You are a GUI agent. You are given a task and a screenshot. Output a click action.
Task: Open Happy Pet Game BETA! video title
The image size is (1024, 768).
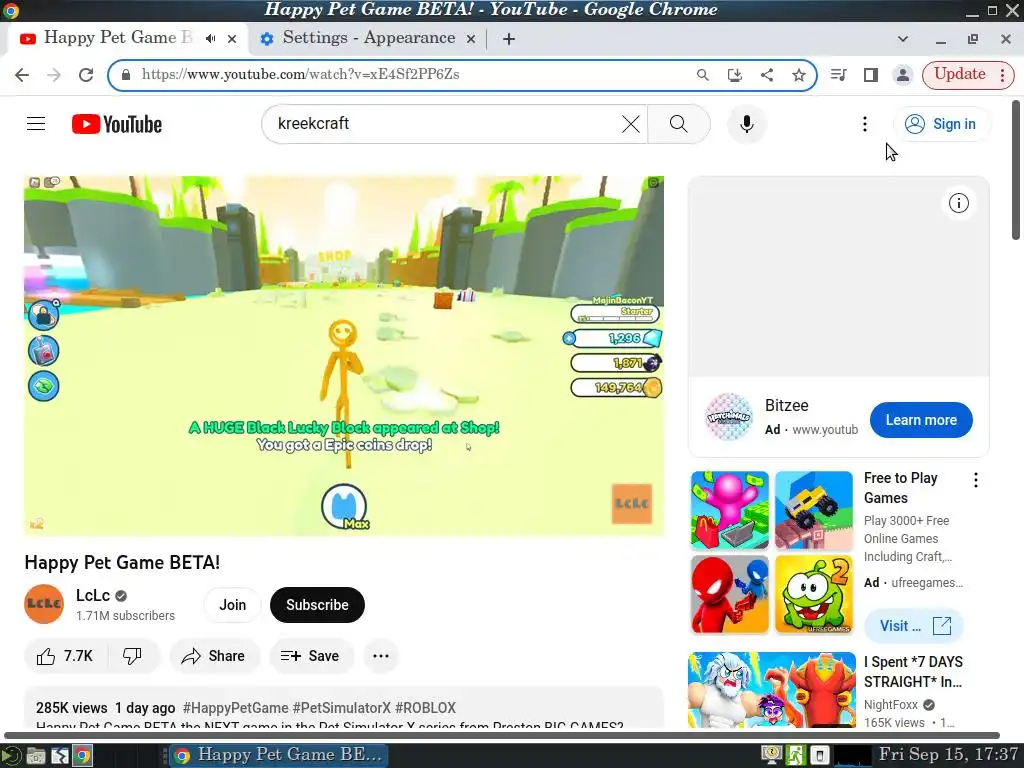[x=122, y=562]
